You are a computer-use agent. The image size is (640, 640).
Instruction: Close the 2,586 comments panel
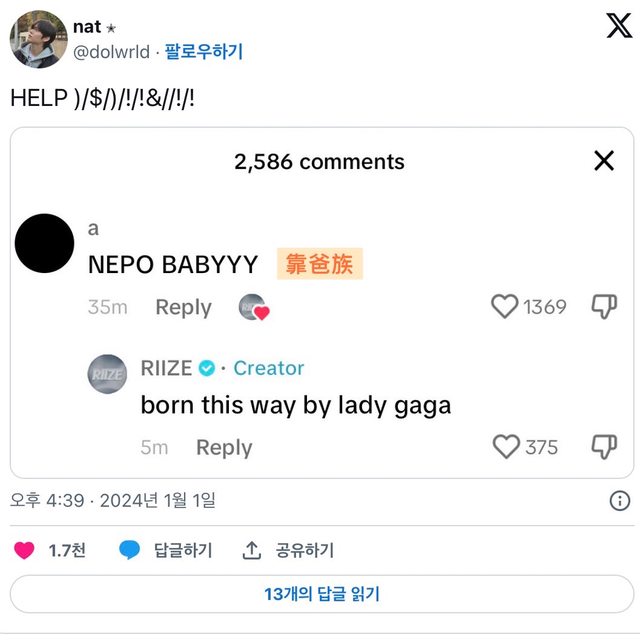(604, 161)
